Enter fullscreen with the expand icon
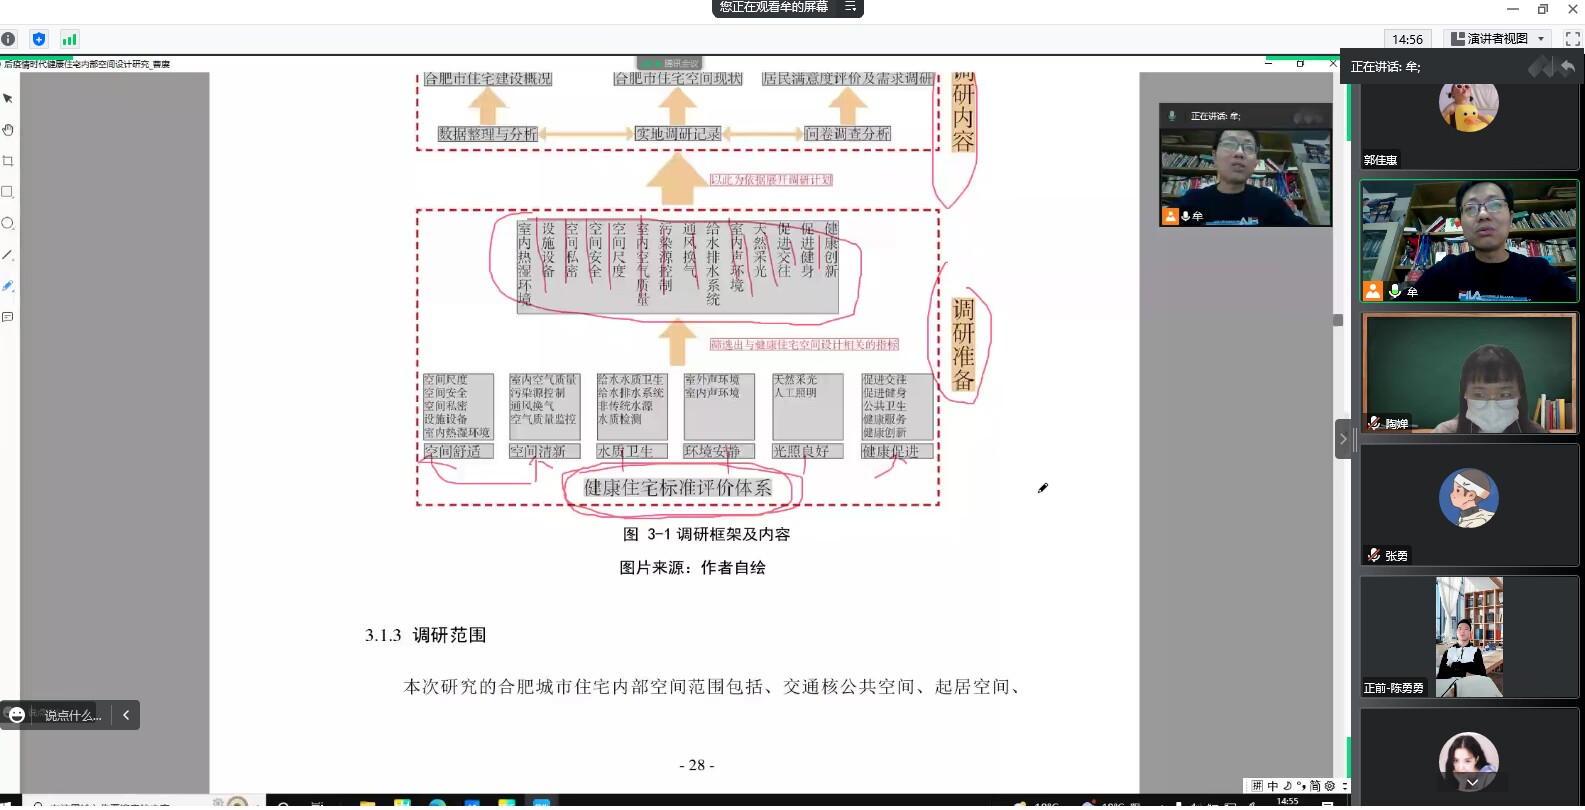 pos(1573,39)
